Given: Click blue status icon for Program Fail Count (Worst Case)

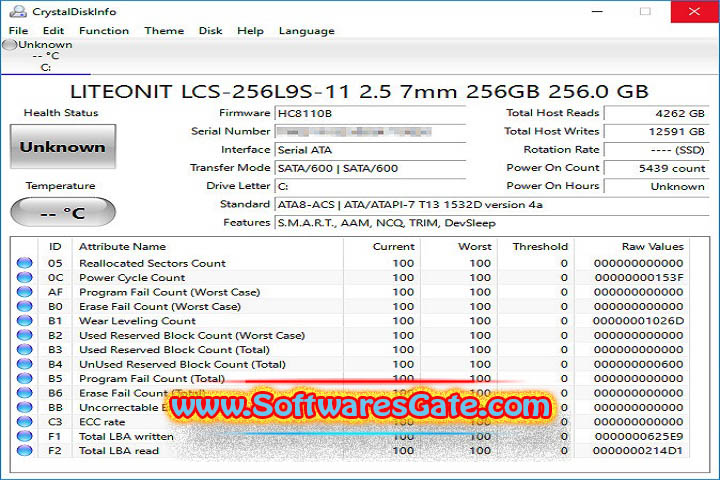Looking at the screenshot, I should pos(25,292).
